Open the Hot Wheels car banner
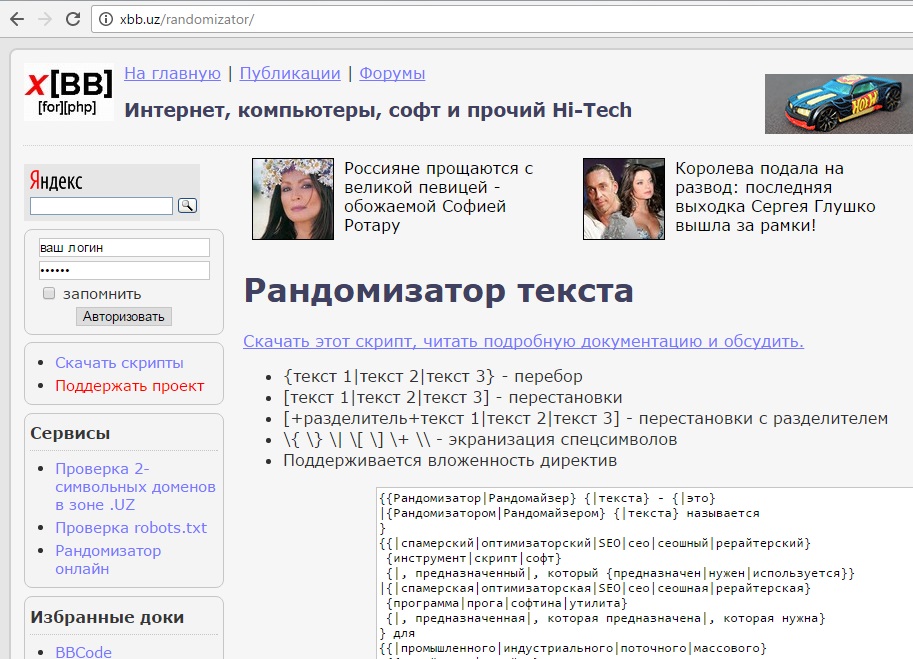913x659 pixels. 838,104
